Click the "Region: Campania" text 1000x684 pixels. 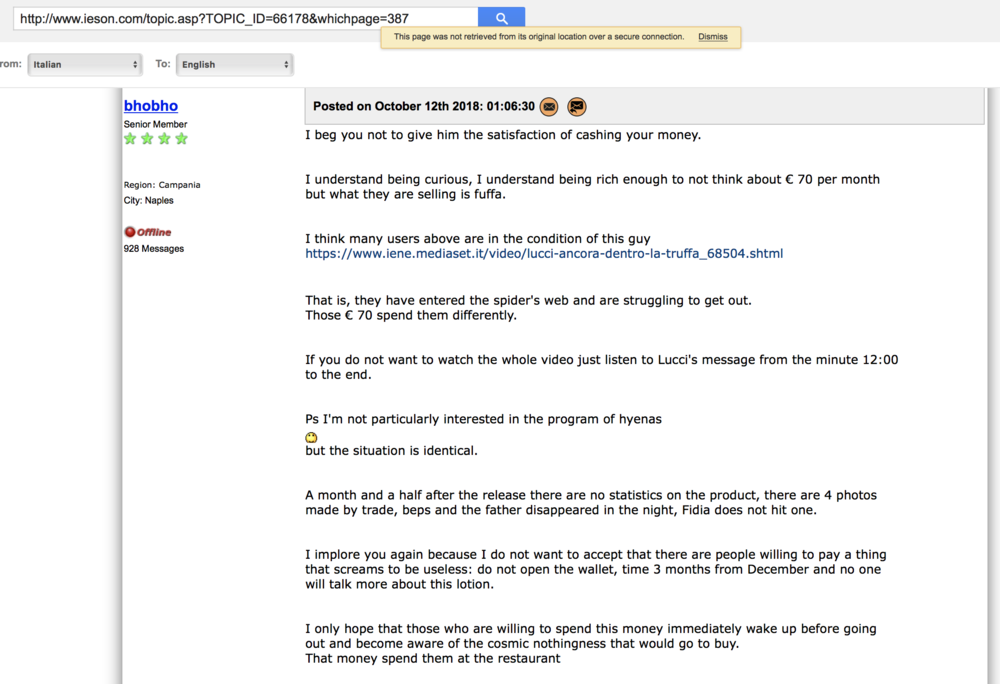pos(162,185)
